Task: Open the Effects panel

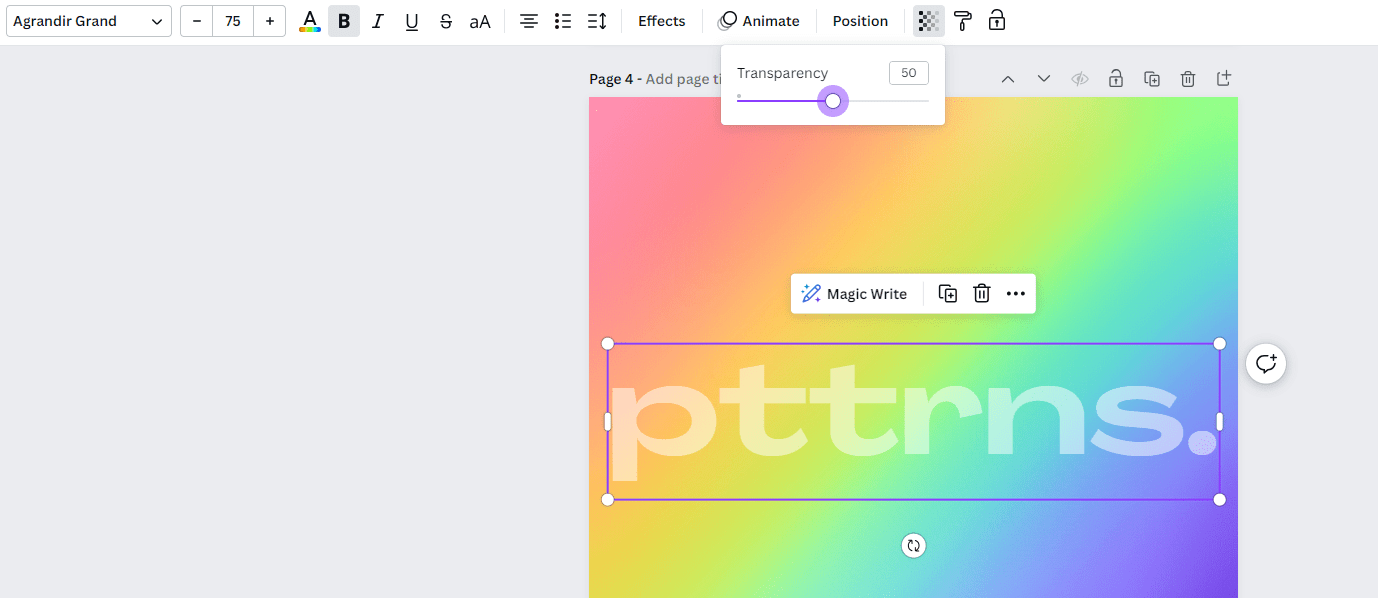Action: point(660,20)
